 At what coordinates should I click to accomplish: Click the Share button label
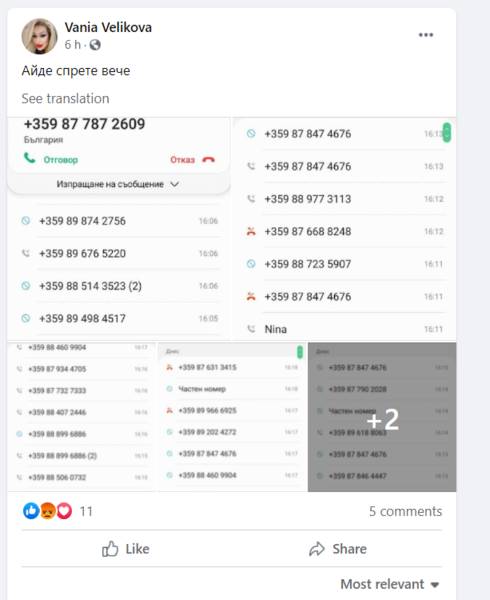349,549
